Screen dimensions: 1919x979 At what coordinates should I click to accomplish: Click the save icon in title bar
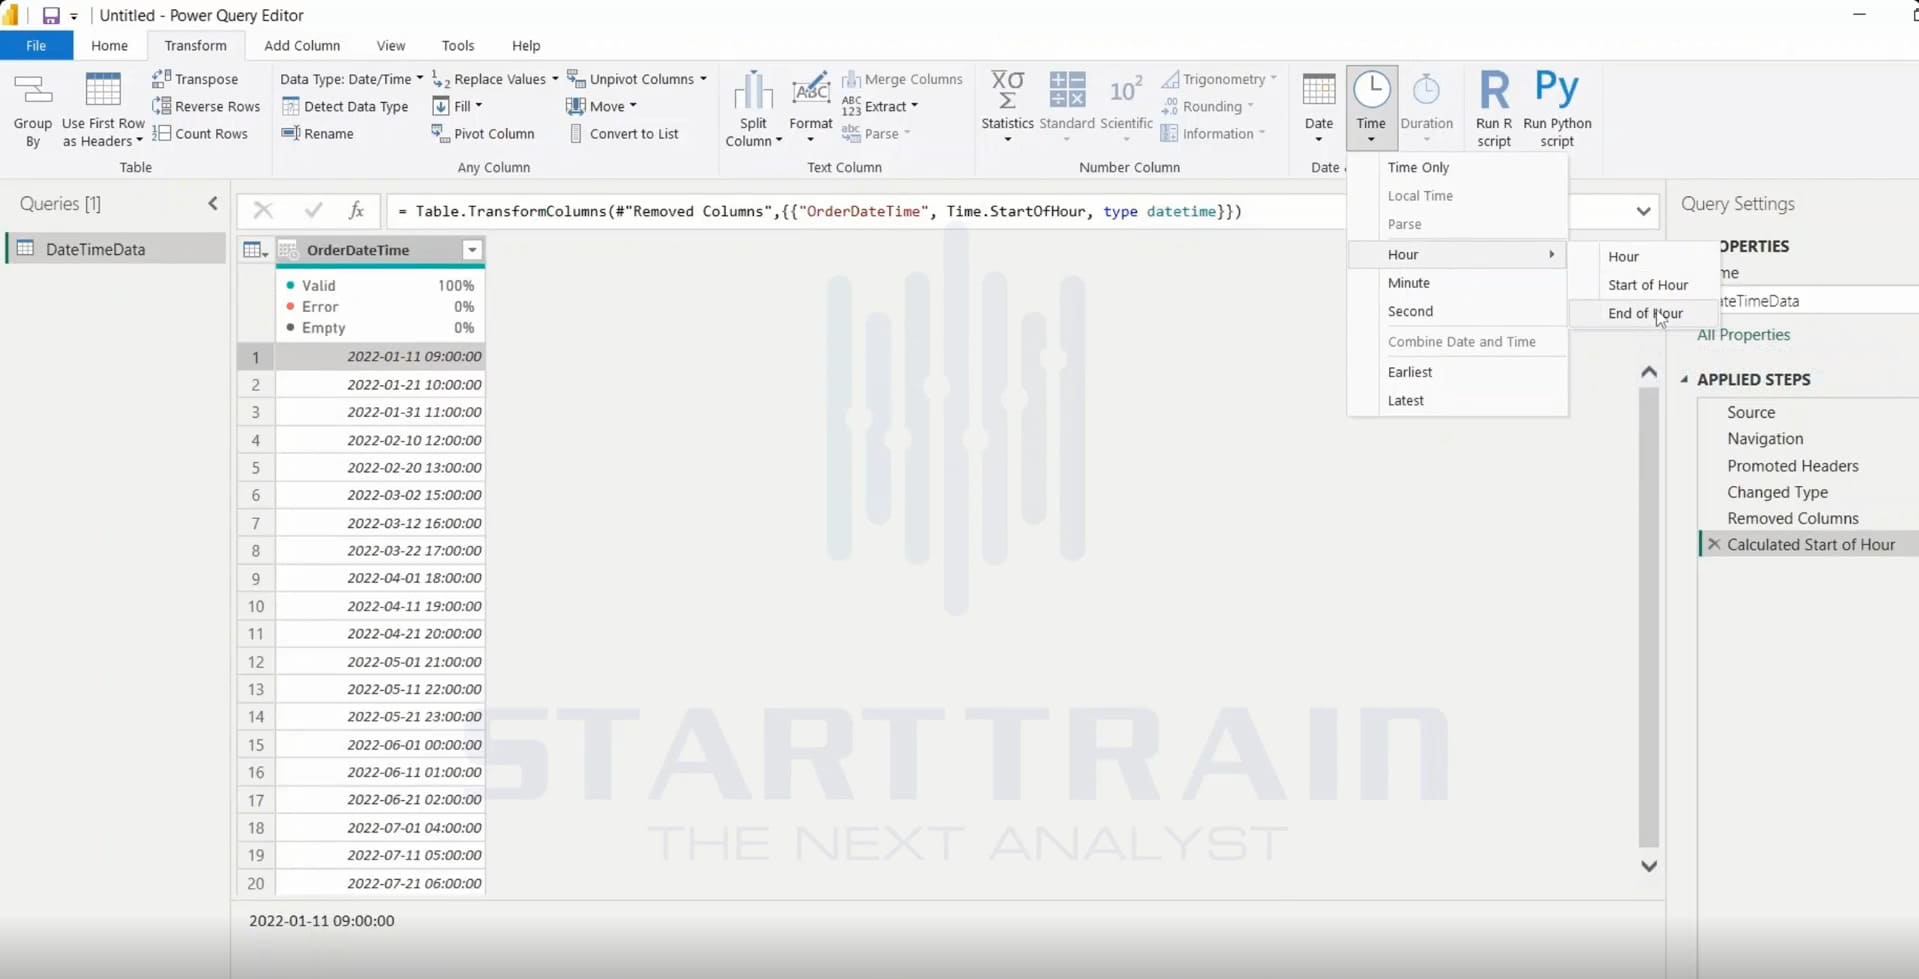coord(50,15)
